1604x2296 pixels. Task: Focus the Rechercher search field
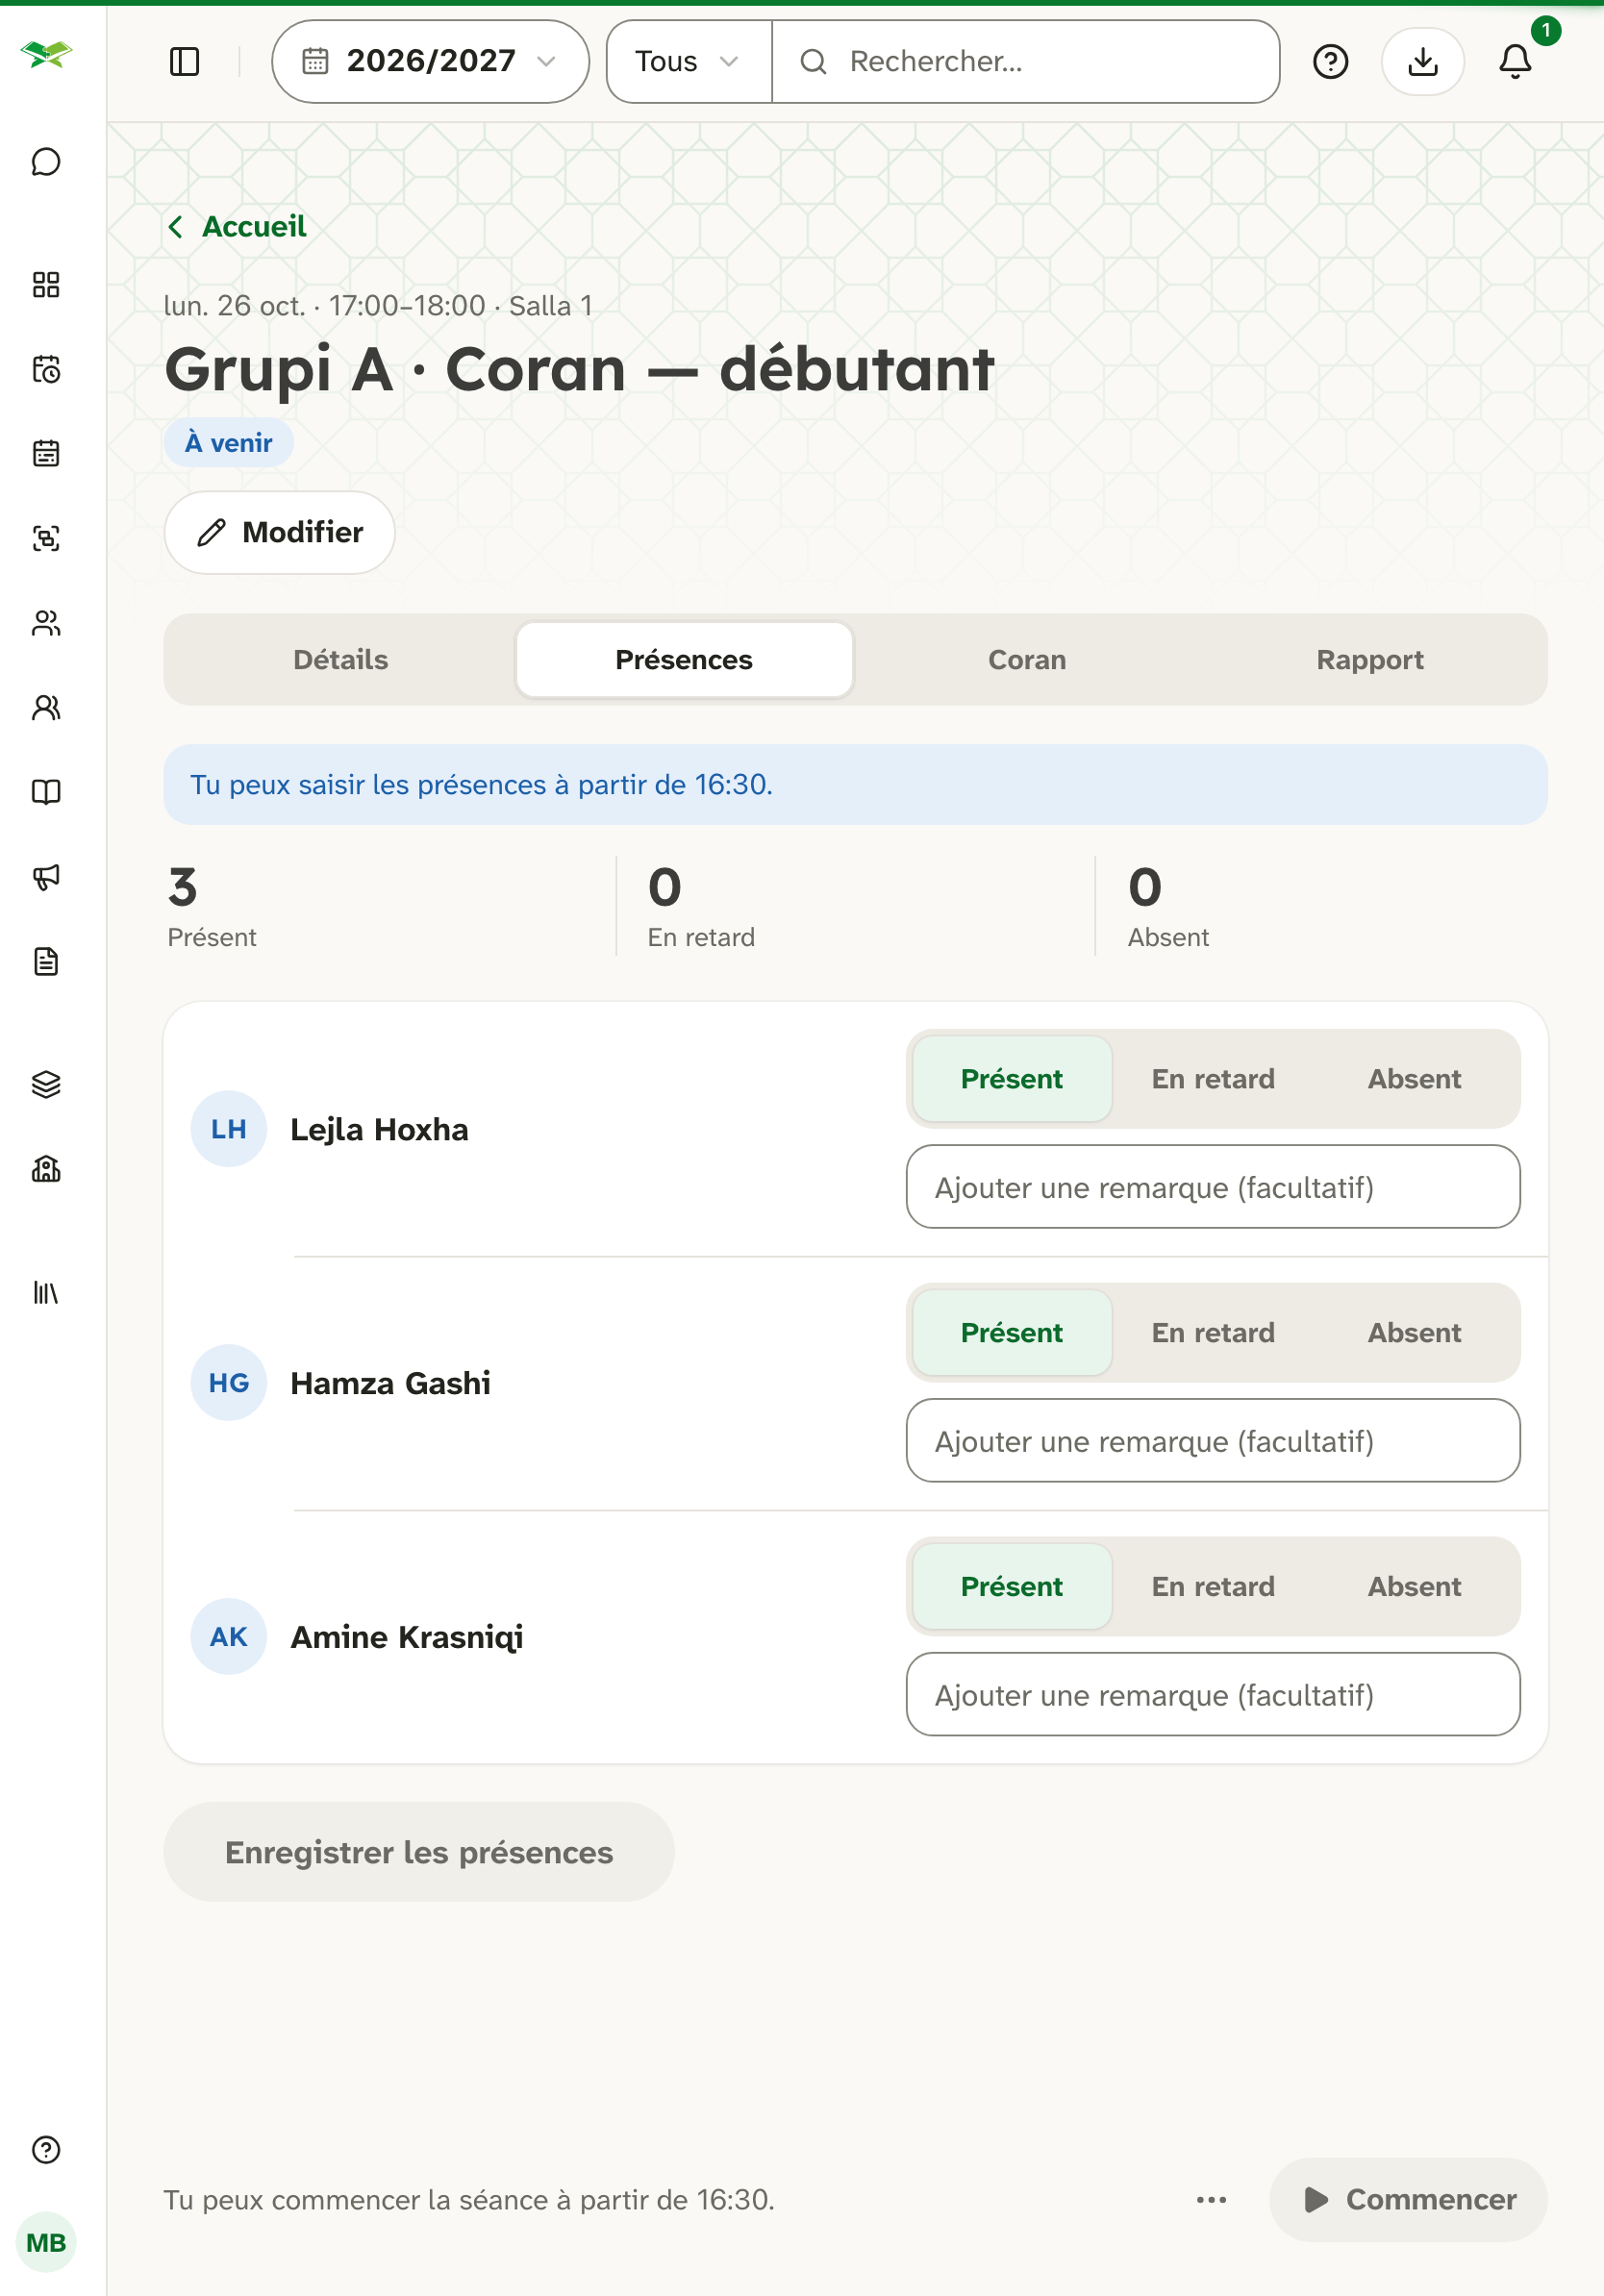point(1026,62)
